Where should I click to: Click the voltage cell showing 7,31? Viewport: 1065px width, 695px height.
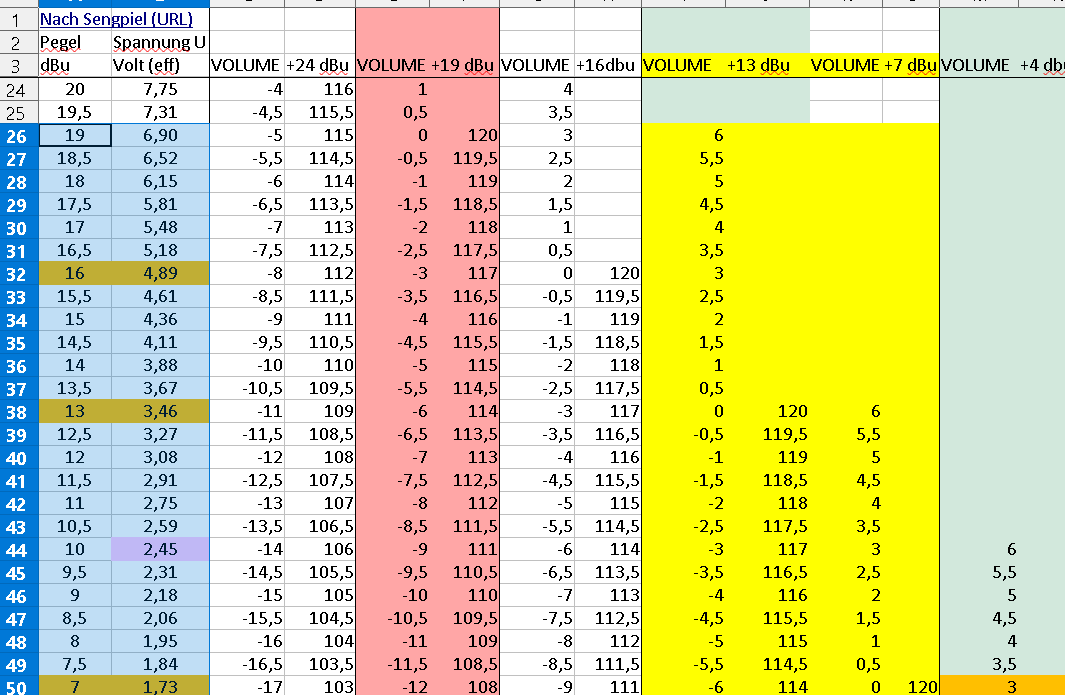(x=160, y=113)
